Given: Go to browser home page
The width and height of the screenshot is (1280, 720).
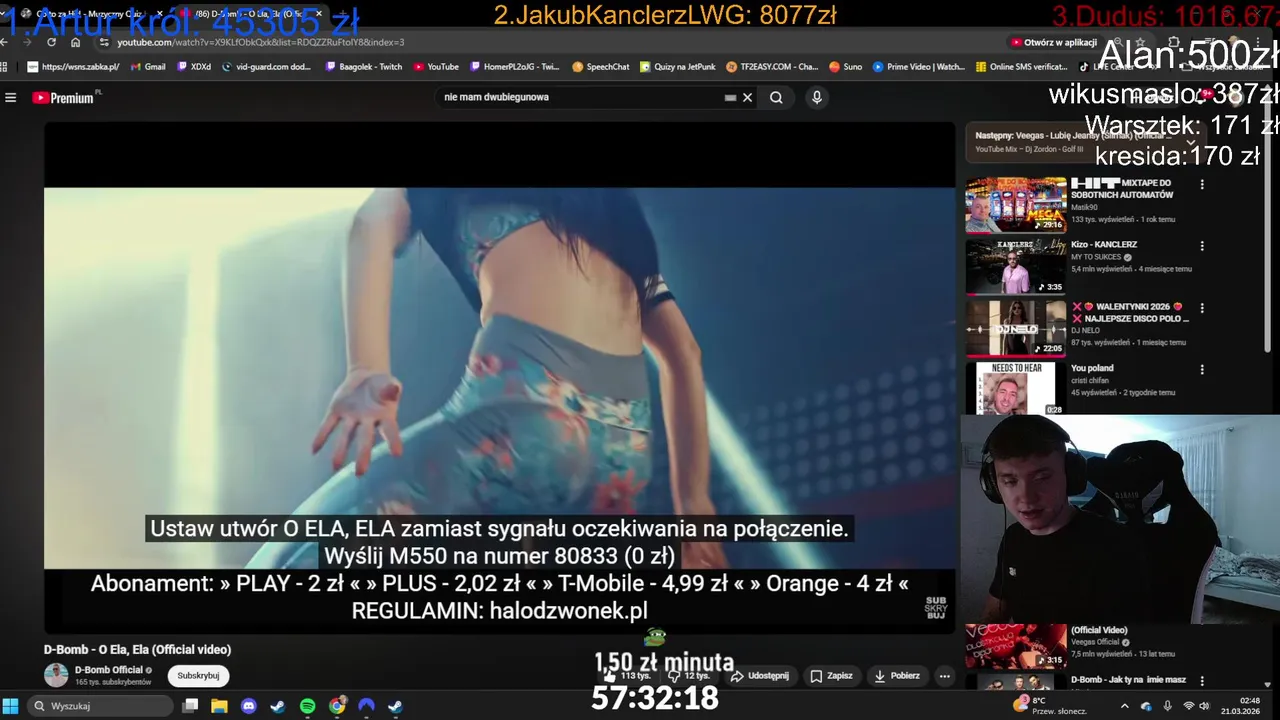Looking at the screenshot, I should point(75,42).
